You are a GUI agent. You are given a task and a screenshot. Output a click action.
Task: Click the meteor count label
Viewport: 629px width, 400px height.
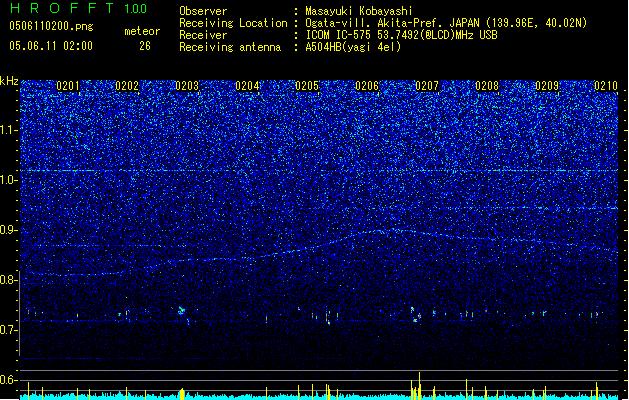tap(142, 31)
